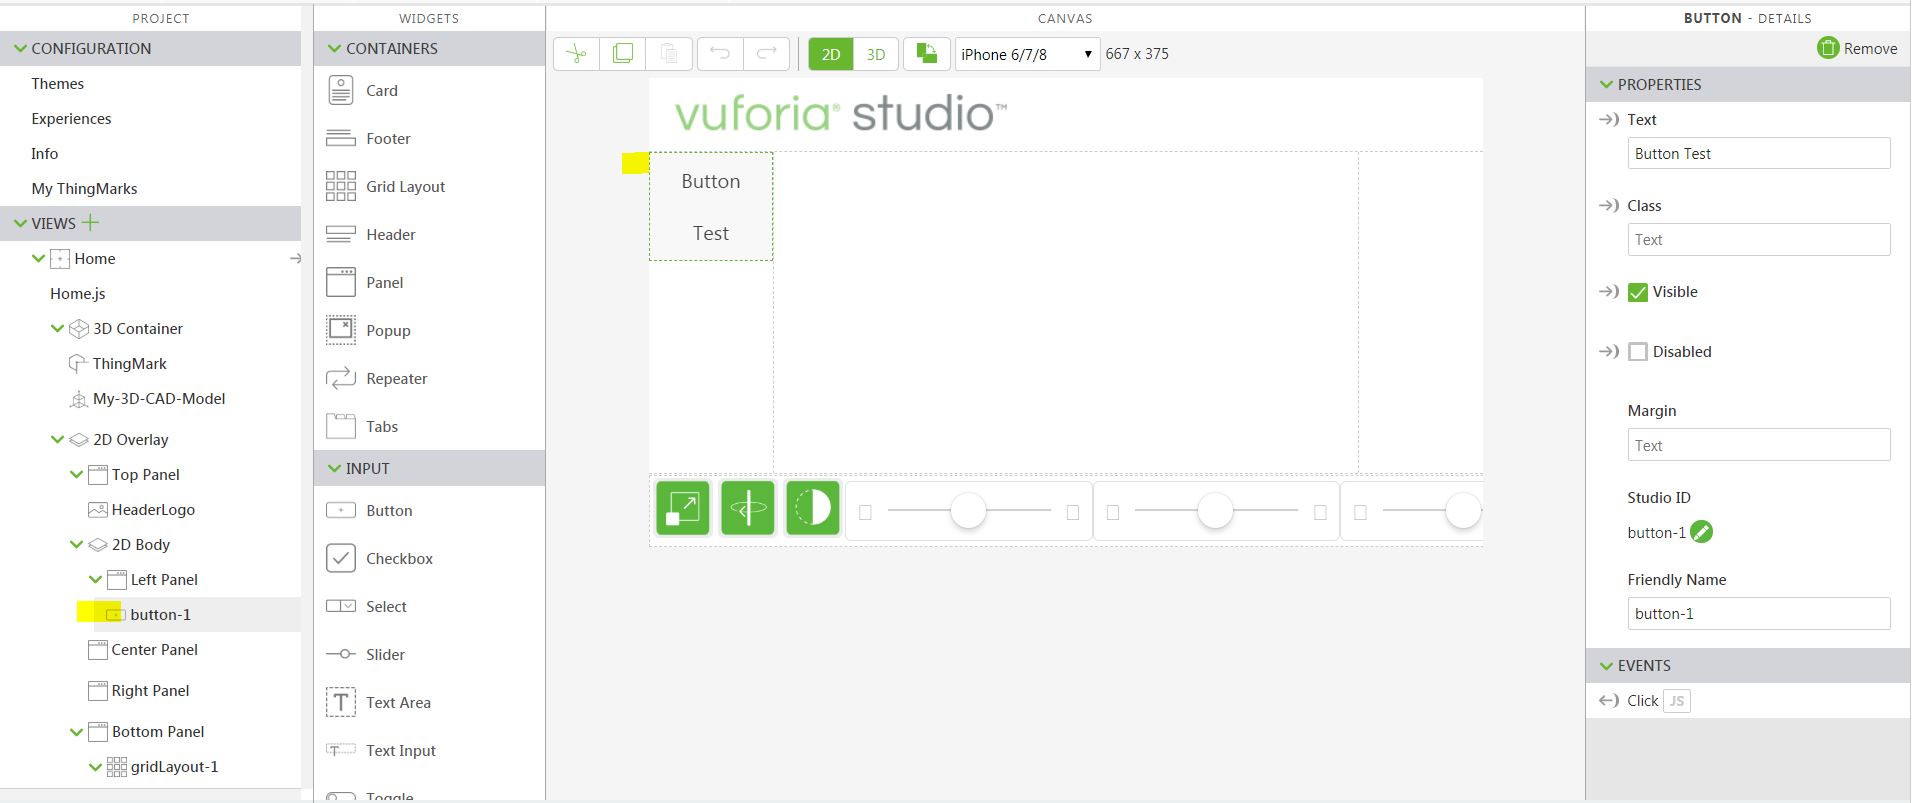Collapse the INPUT widget section
The width and height of the screenshot is (1915, 803).
(335, 469)
